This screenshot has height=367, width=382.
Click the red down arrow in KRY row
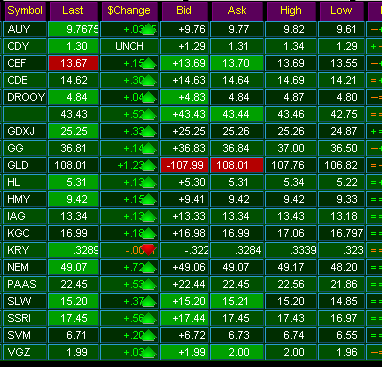pos(148,250)
